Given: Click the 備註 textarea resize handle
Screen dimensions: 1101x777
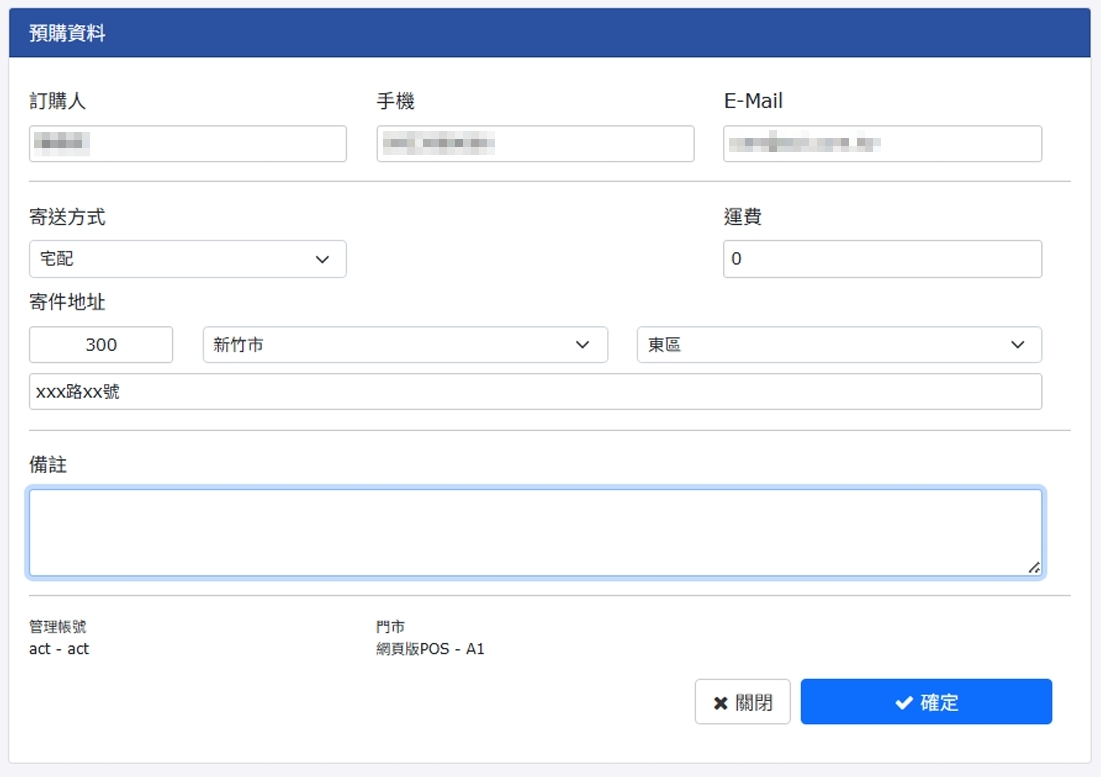Looking at the screenshot, I should pos(1033,568).
